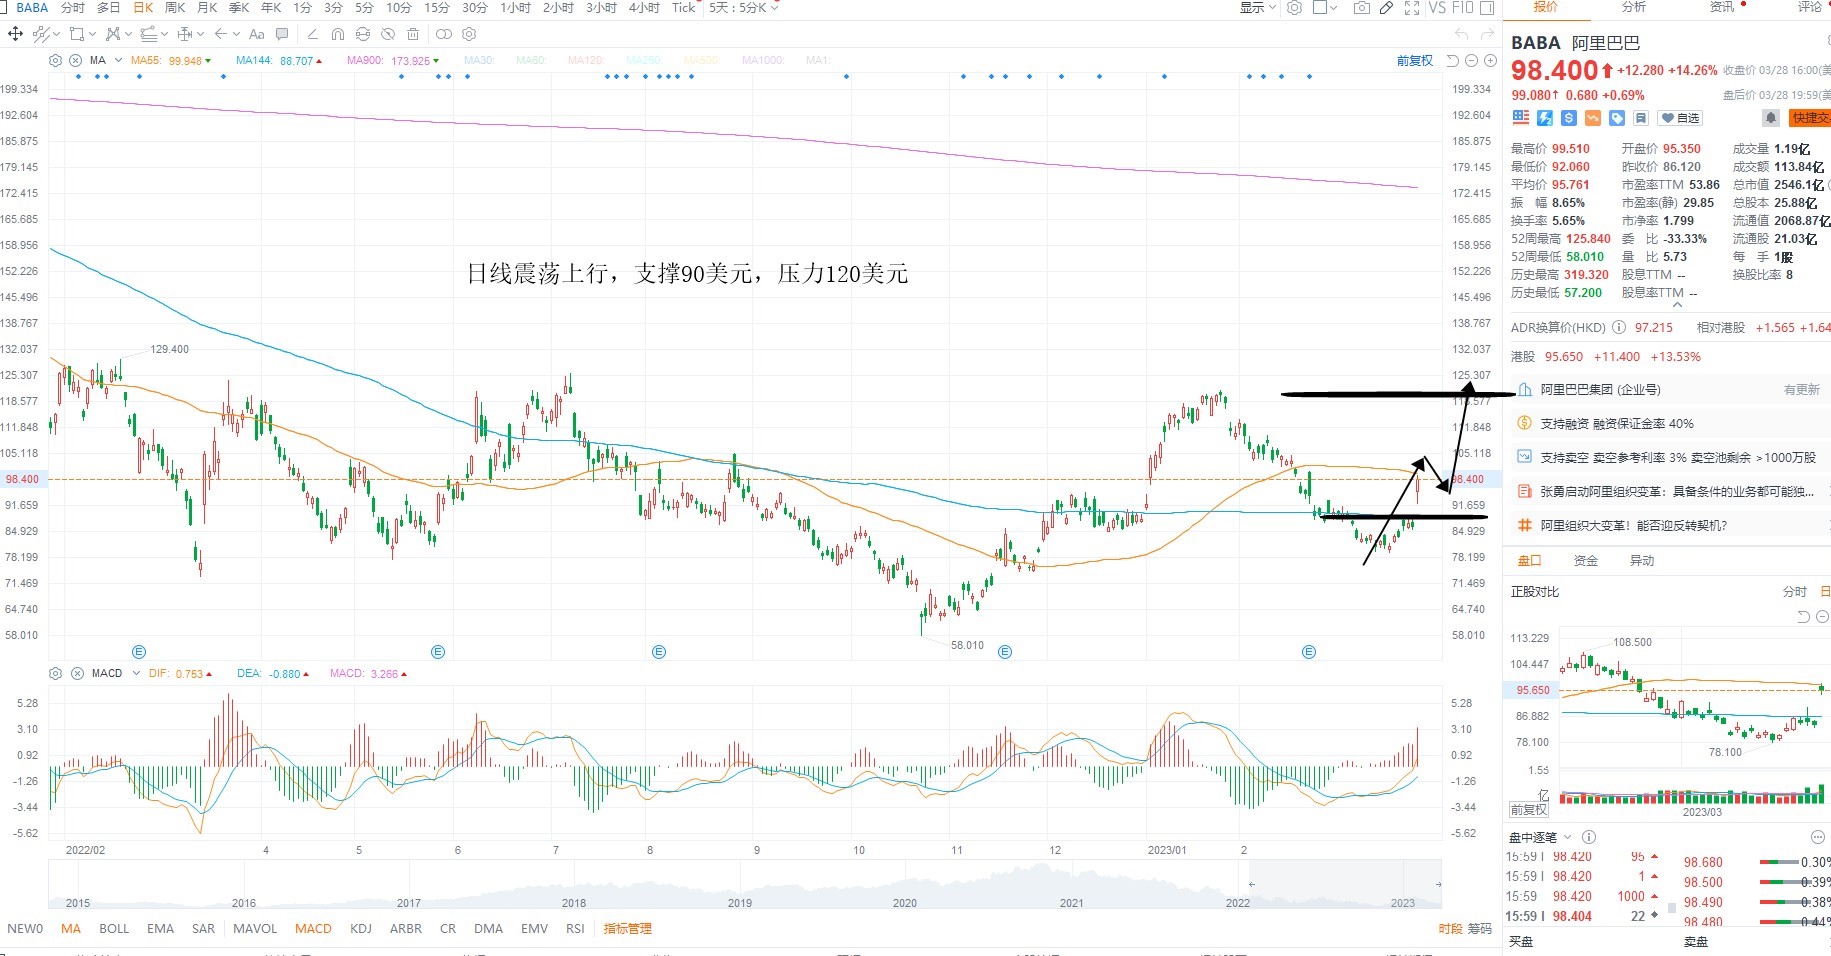Switch to the 周K weekly chart tab
The image size is (1831, 956).
click(x=175, y=8)
